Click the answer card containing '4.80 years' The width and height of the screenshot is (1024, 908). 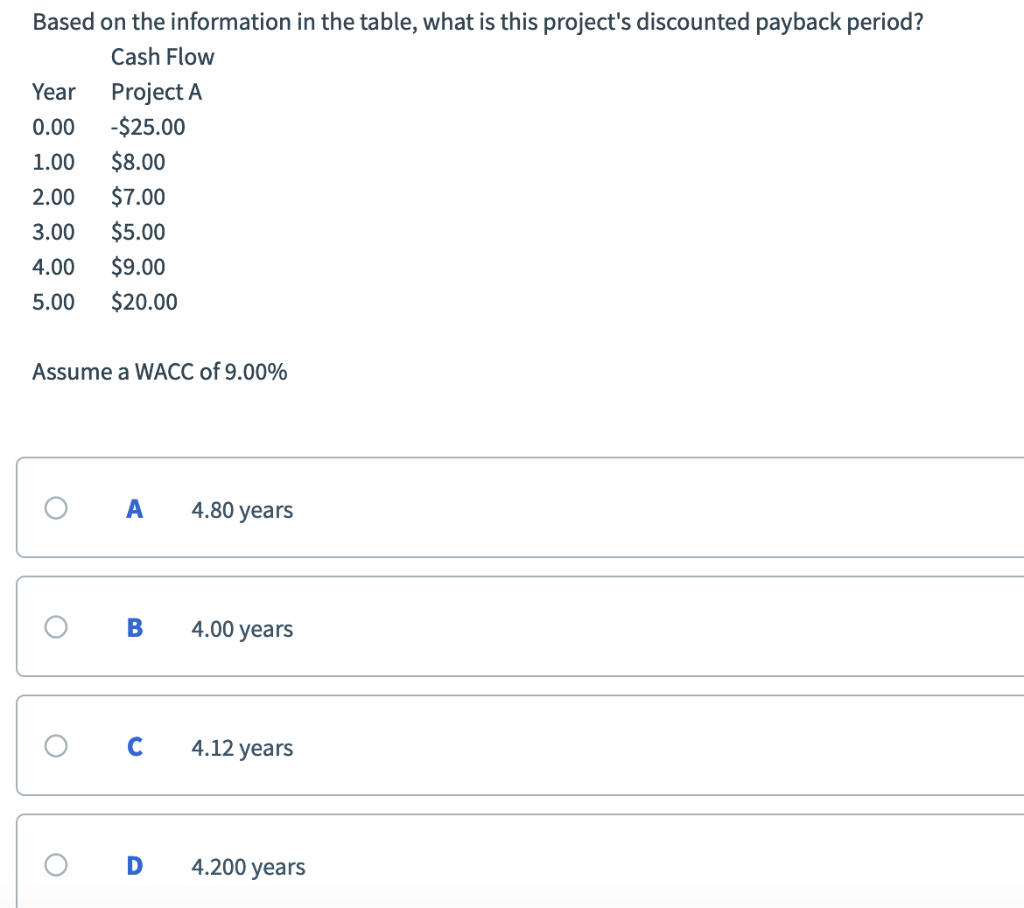520,508
